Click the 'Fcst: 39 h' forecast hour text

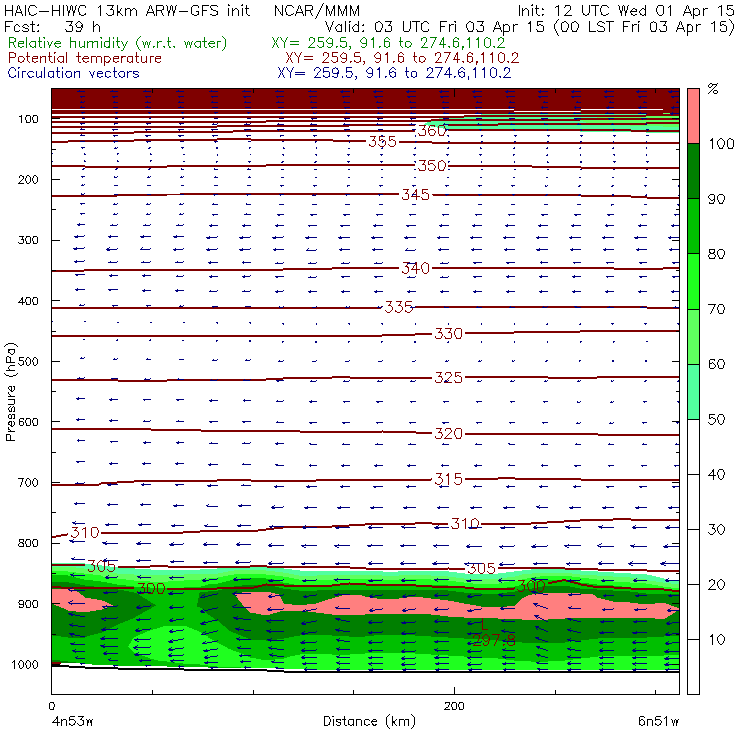click(52, 26)
